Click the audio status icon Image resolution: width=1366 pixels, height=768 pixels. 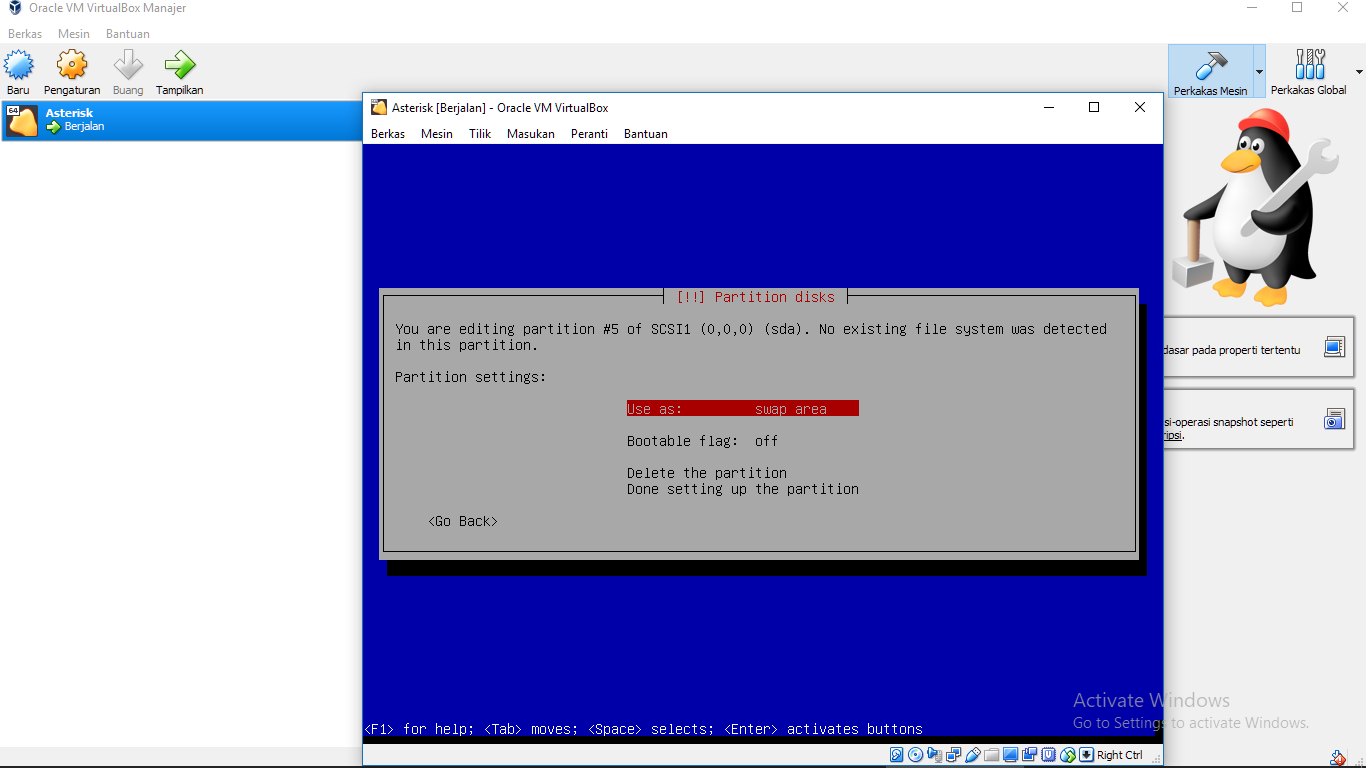click(x=934, y=755)
